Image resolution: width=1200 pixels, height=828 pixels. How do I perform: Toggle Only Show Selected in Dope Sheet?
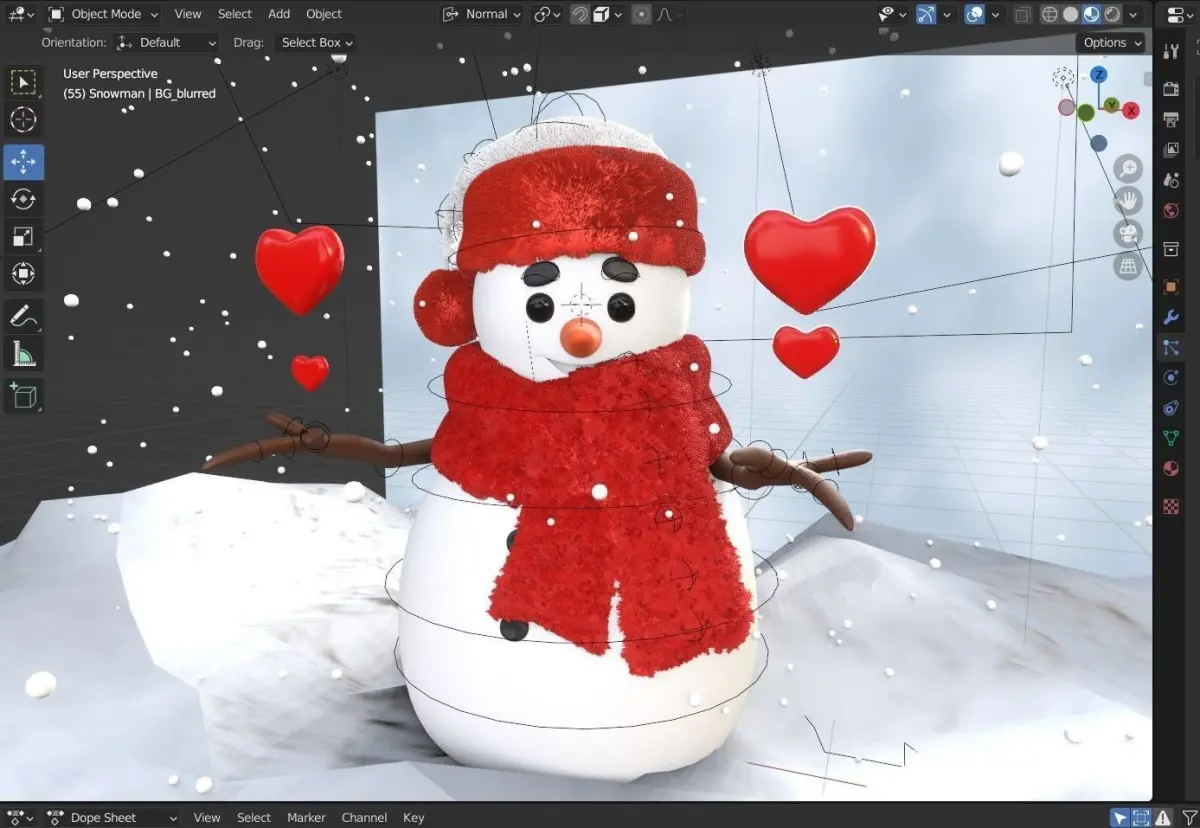pos(1121,817)
